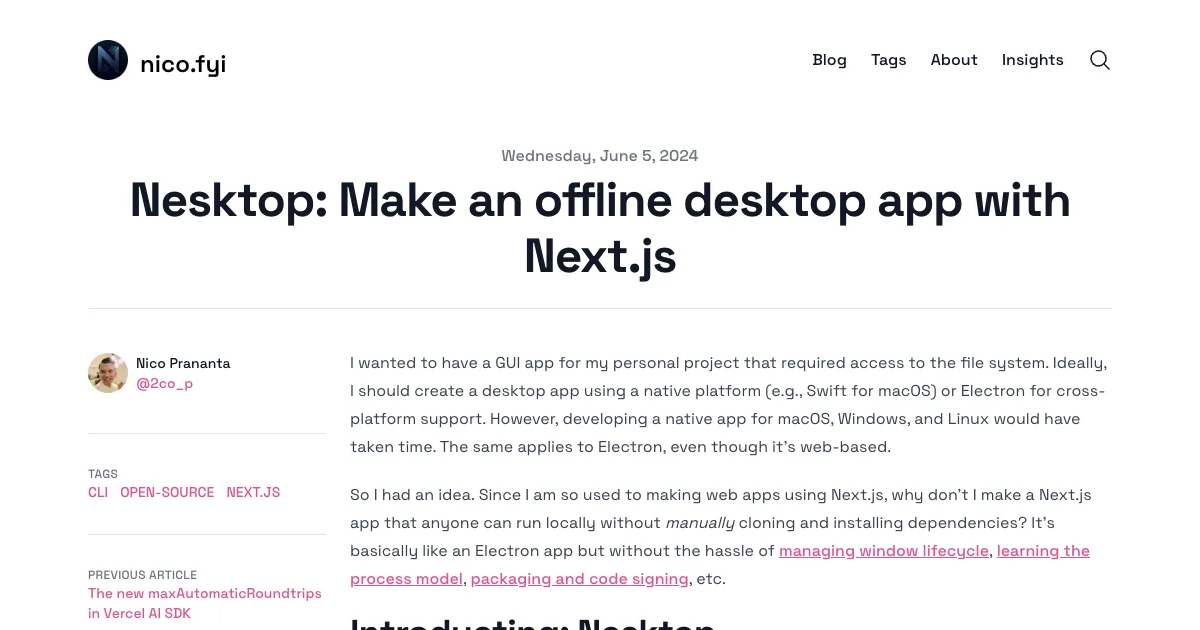Image resolution: width=1200 pixels, height=630 pixels.
Task: Filter by the OPEN-SOURCE tag
Action: click(x=167, y=492)
